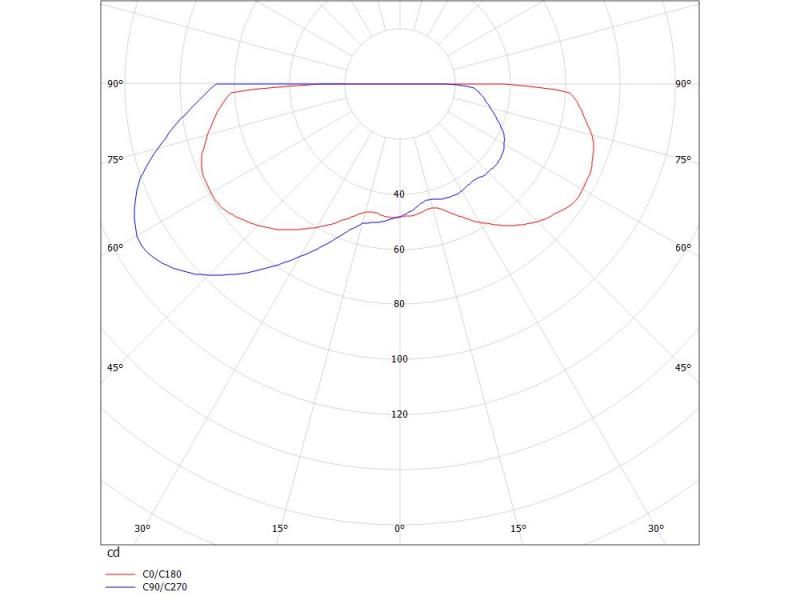Select the red C0/C180 legend line swatch
800x600 pixels.
(120, 574)
